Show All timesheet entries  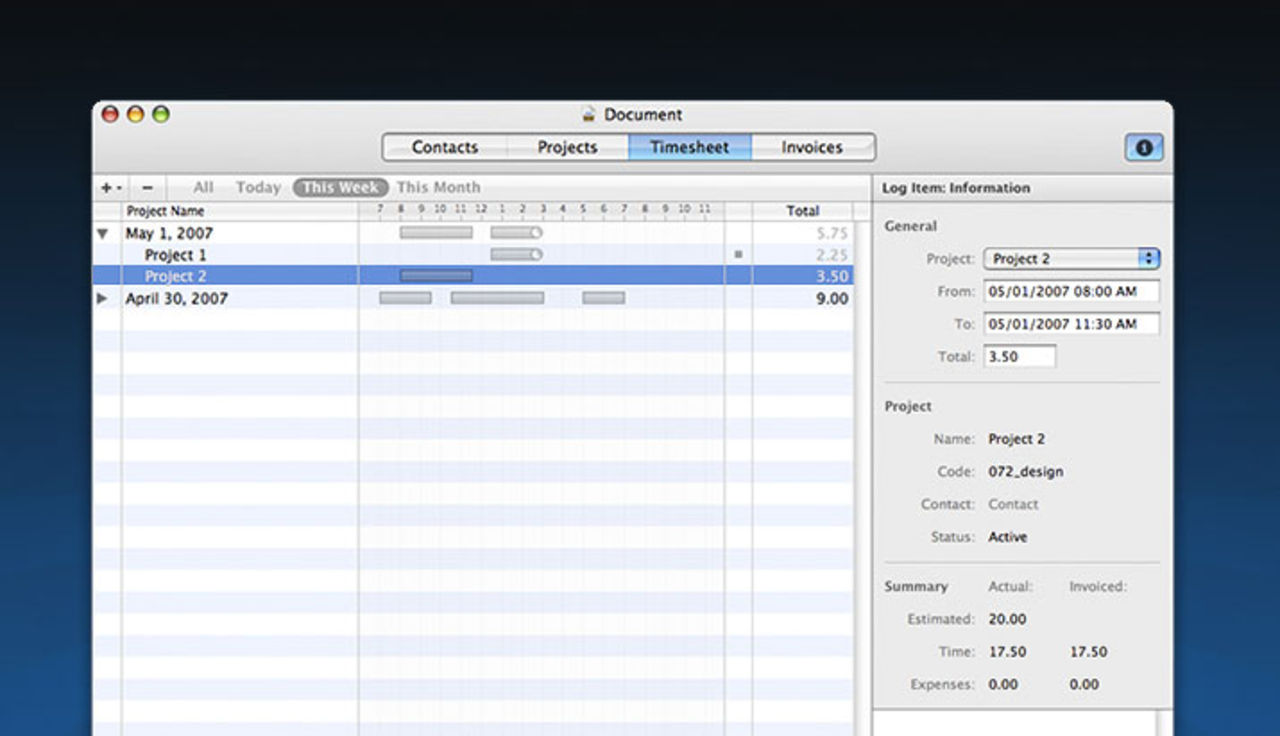coord(203,187)
